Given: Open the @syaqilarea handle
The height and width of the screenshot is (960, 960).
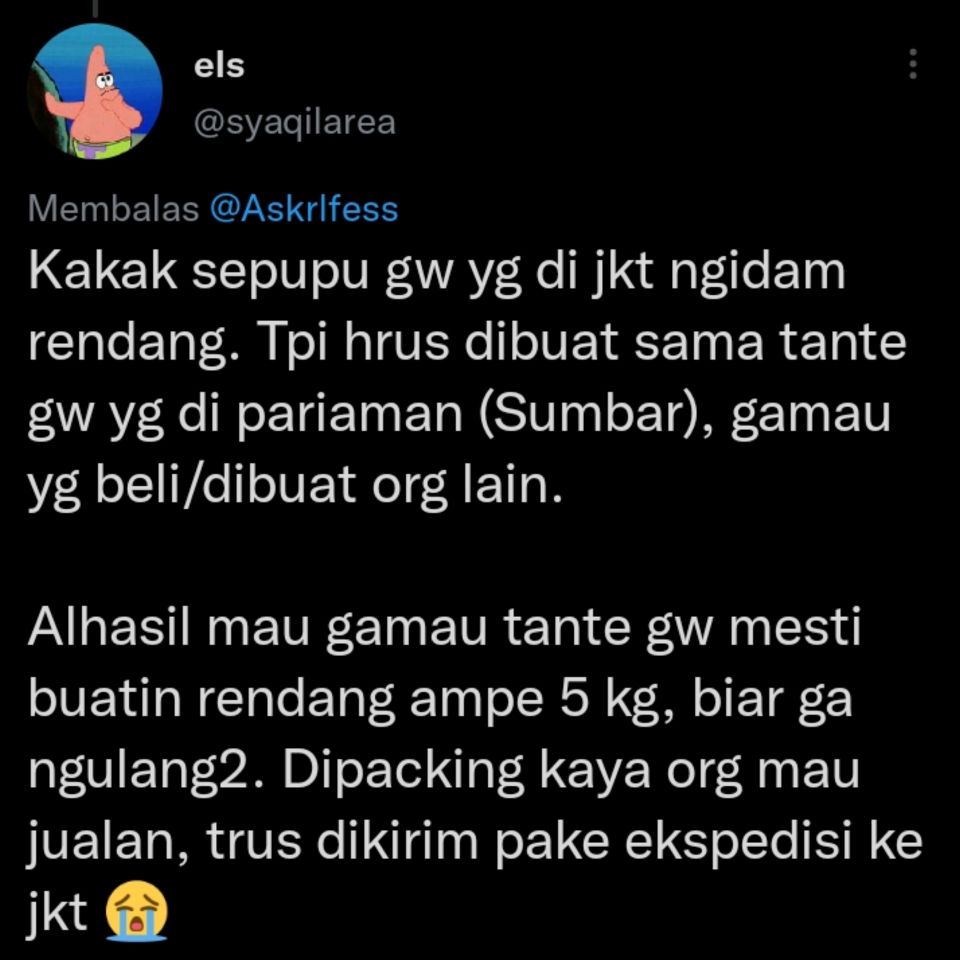Looking at the screenshot, I should pos(294,122).
